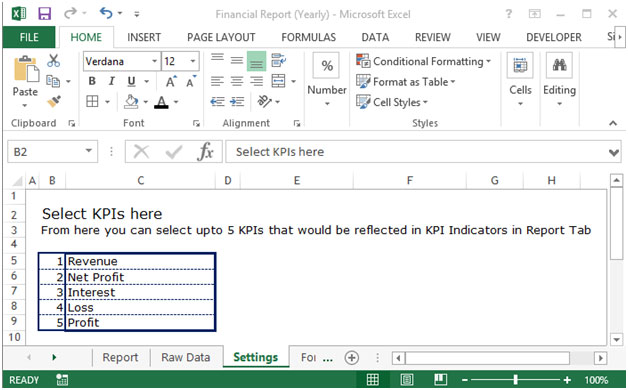The width and height of the screenshot is (628, 390).
Task: Switch to the FORMULAS tab
Action: (x=308, y=38)
